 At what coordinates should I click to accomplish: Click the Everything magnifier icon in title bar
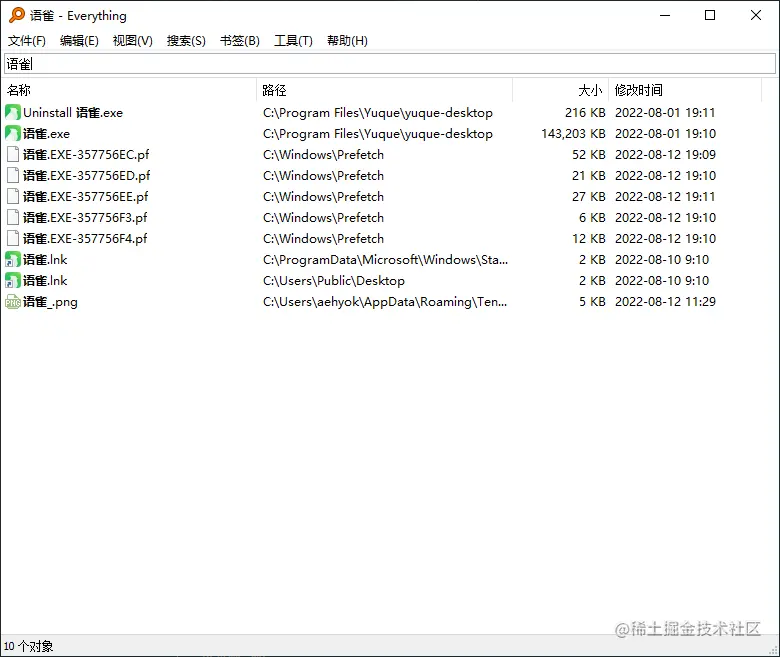(16, 15)
